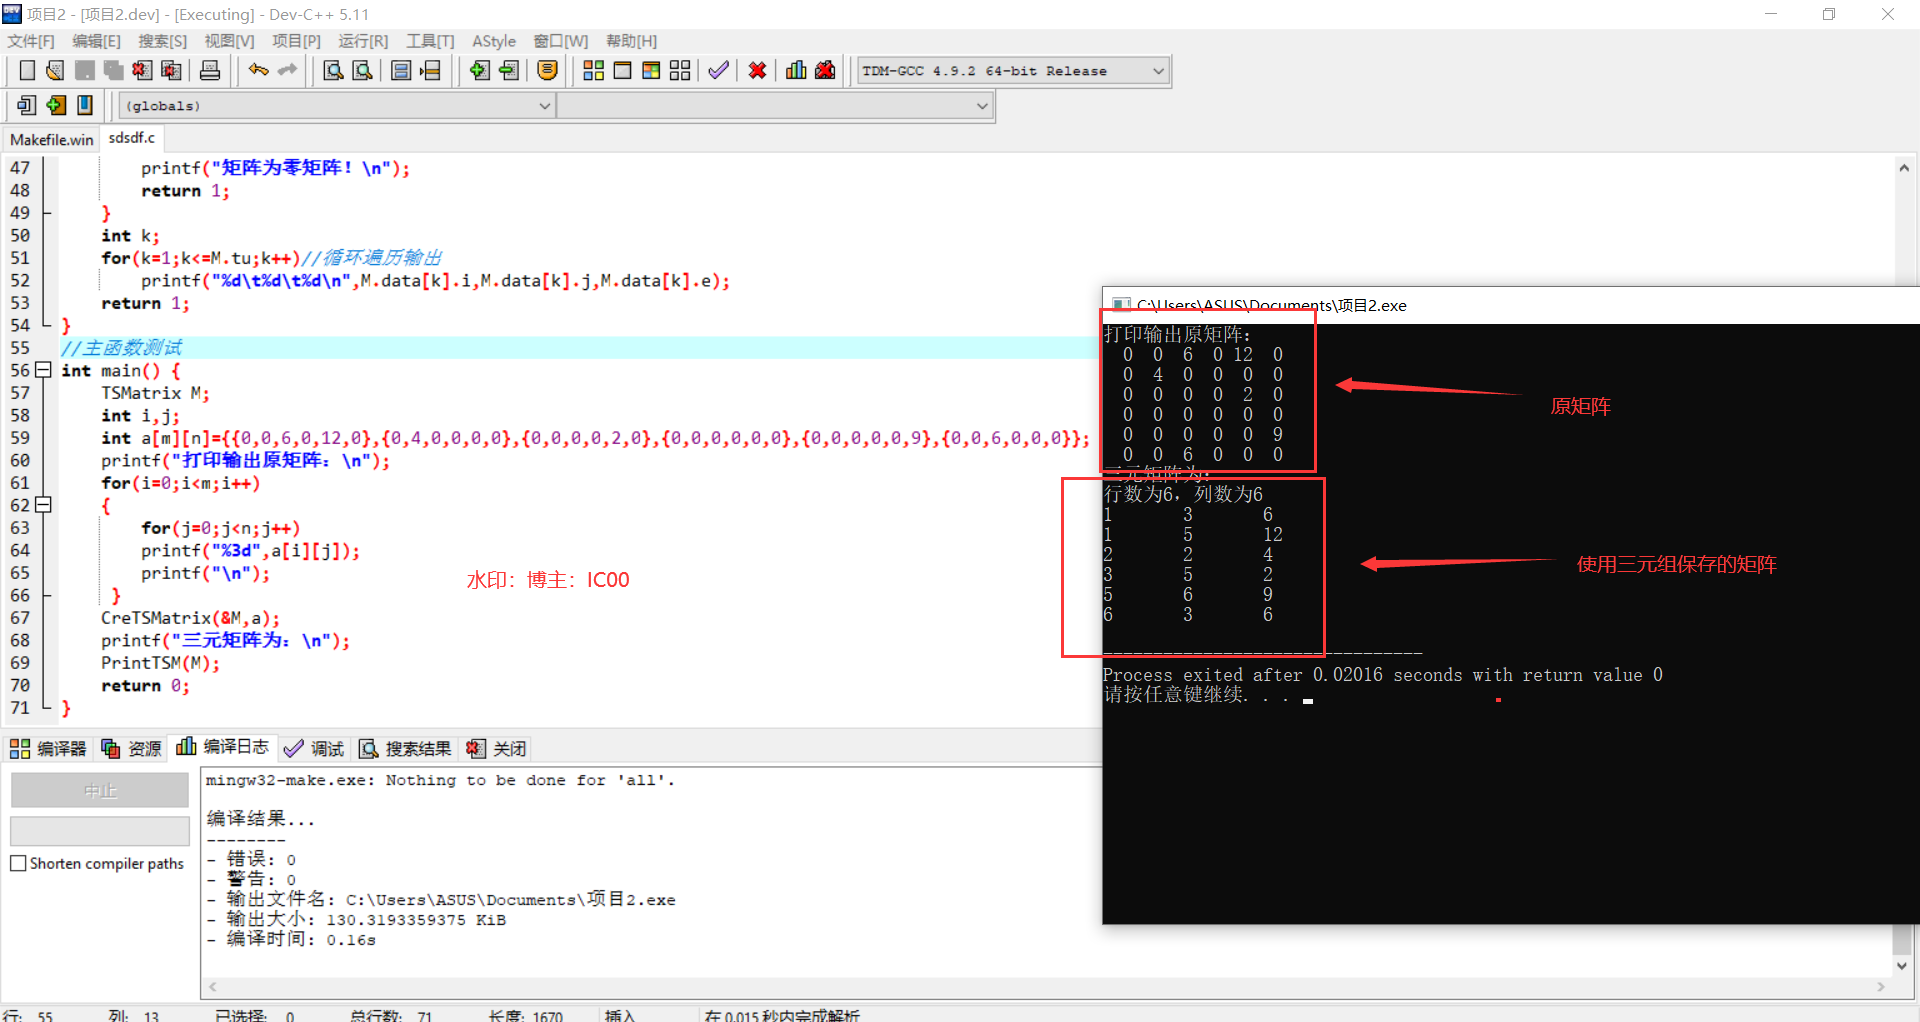Click the Toggle bookmark green-plus icon
Image resolution: width=1920 pixels, height=1022 pixels.
pos(56,105)
